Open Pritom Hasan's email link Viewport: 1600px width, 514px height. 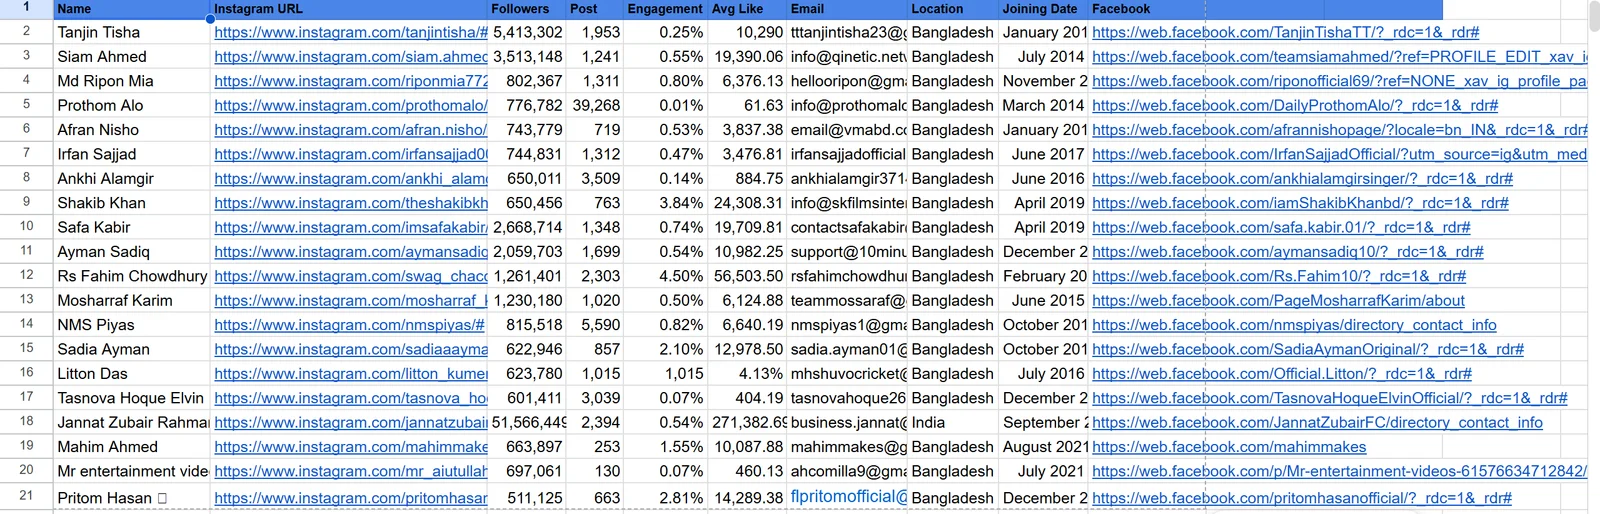click(849, 497)
